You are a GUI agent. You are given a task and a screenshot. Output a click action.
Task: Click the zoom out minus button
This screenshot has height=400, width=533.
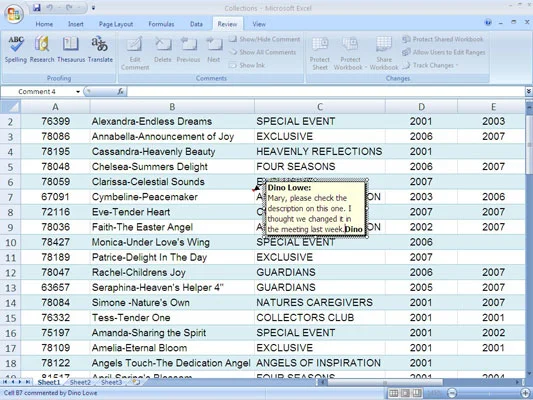tap(452, 393)
